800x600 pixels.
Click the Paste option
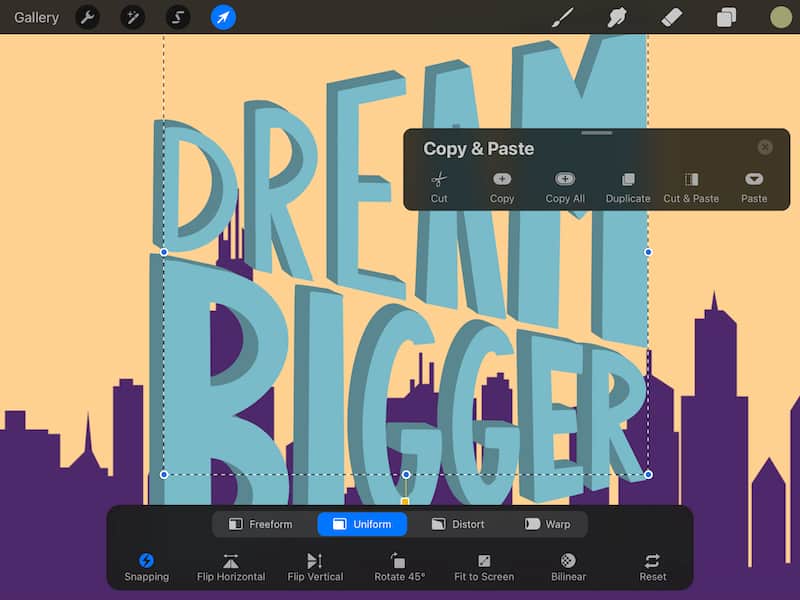[x=754, y=188]
